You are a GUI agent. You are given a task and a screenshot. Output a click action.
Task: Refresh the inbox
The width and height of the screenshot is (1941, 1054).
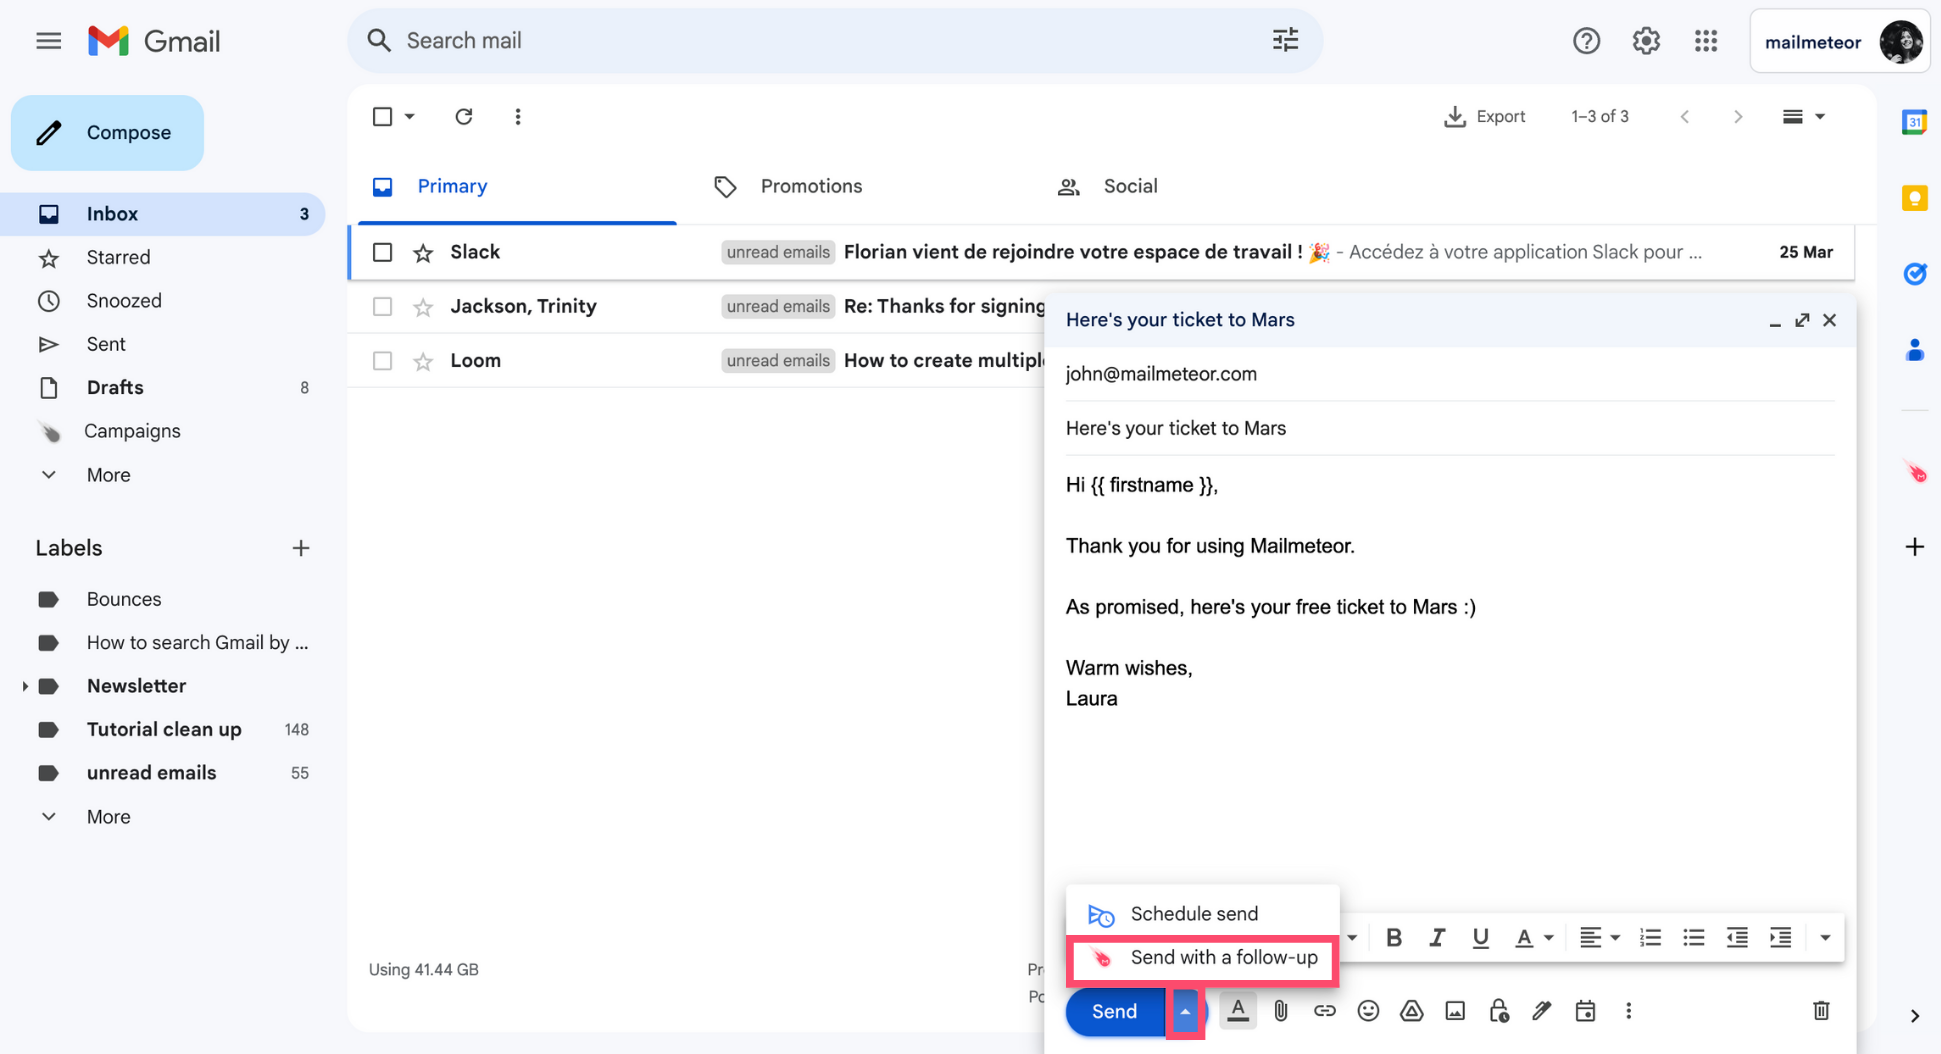[463, 117]
